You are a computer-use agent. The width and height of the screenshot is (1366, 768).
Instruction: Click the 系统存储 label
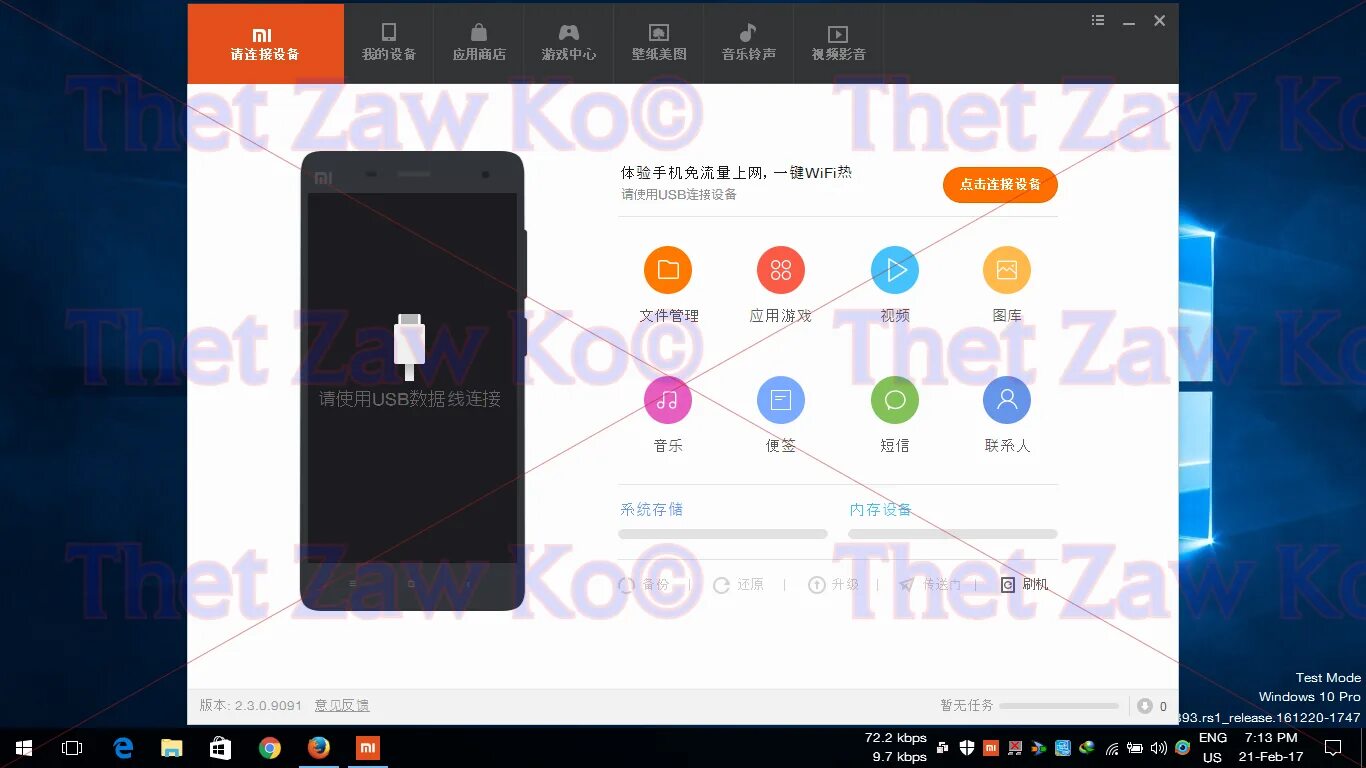pyautogui.click(x=651, y=509)
